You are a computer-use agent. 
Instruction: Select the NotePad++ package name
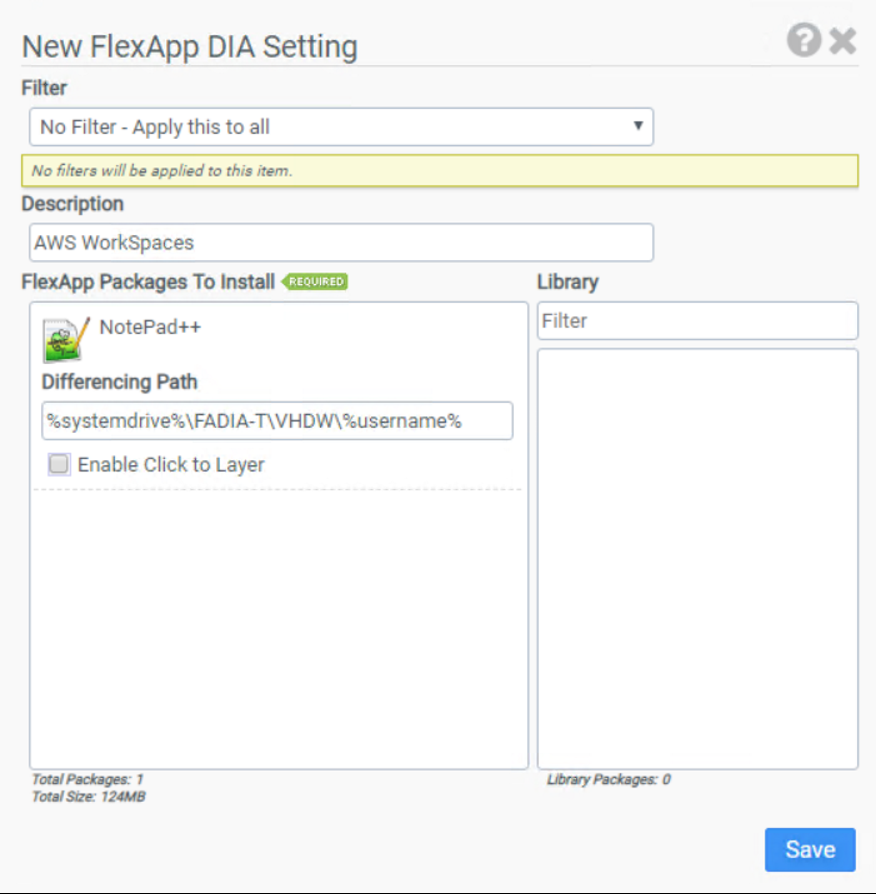point(150,327)
